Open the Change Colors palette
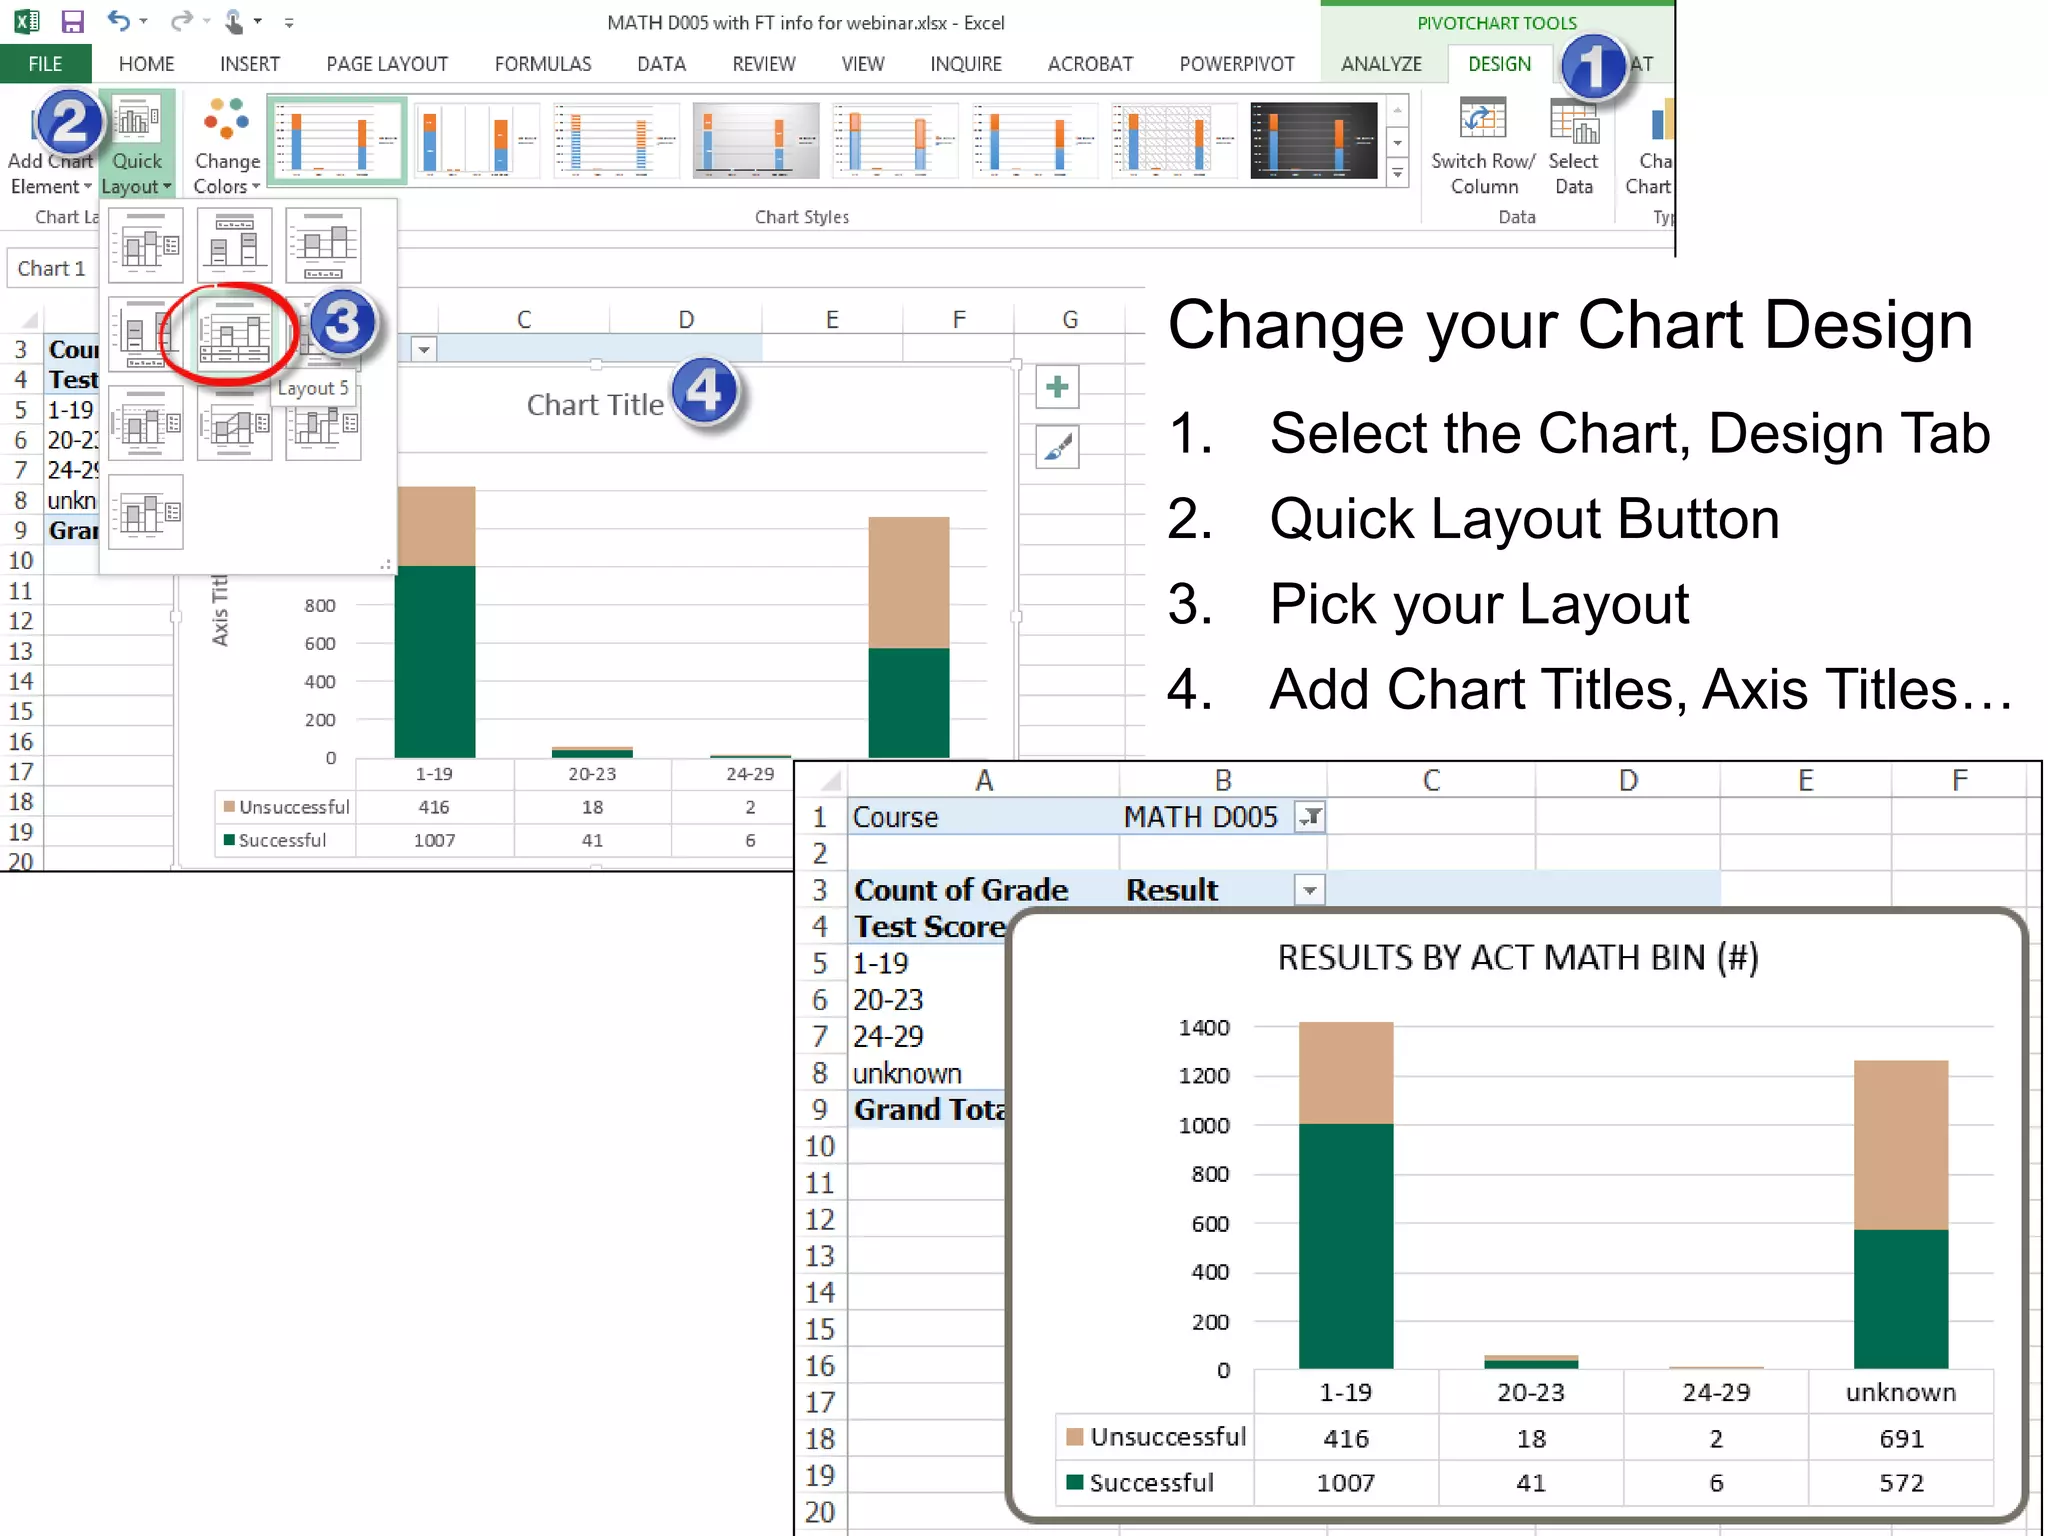2048x1536 pixels. point(227,146)
